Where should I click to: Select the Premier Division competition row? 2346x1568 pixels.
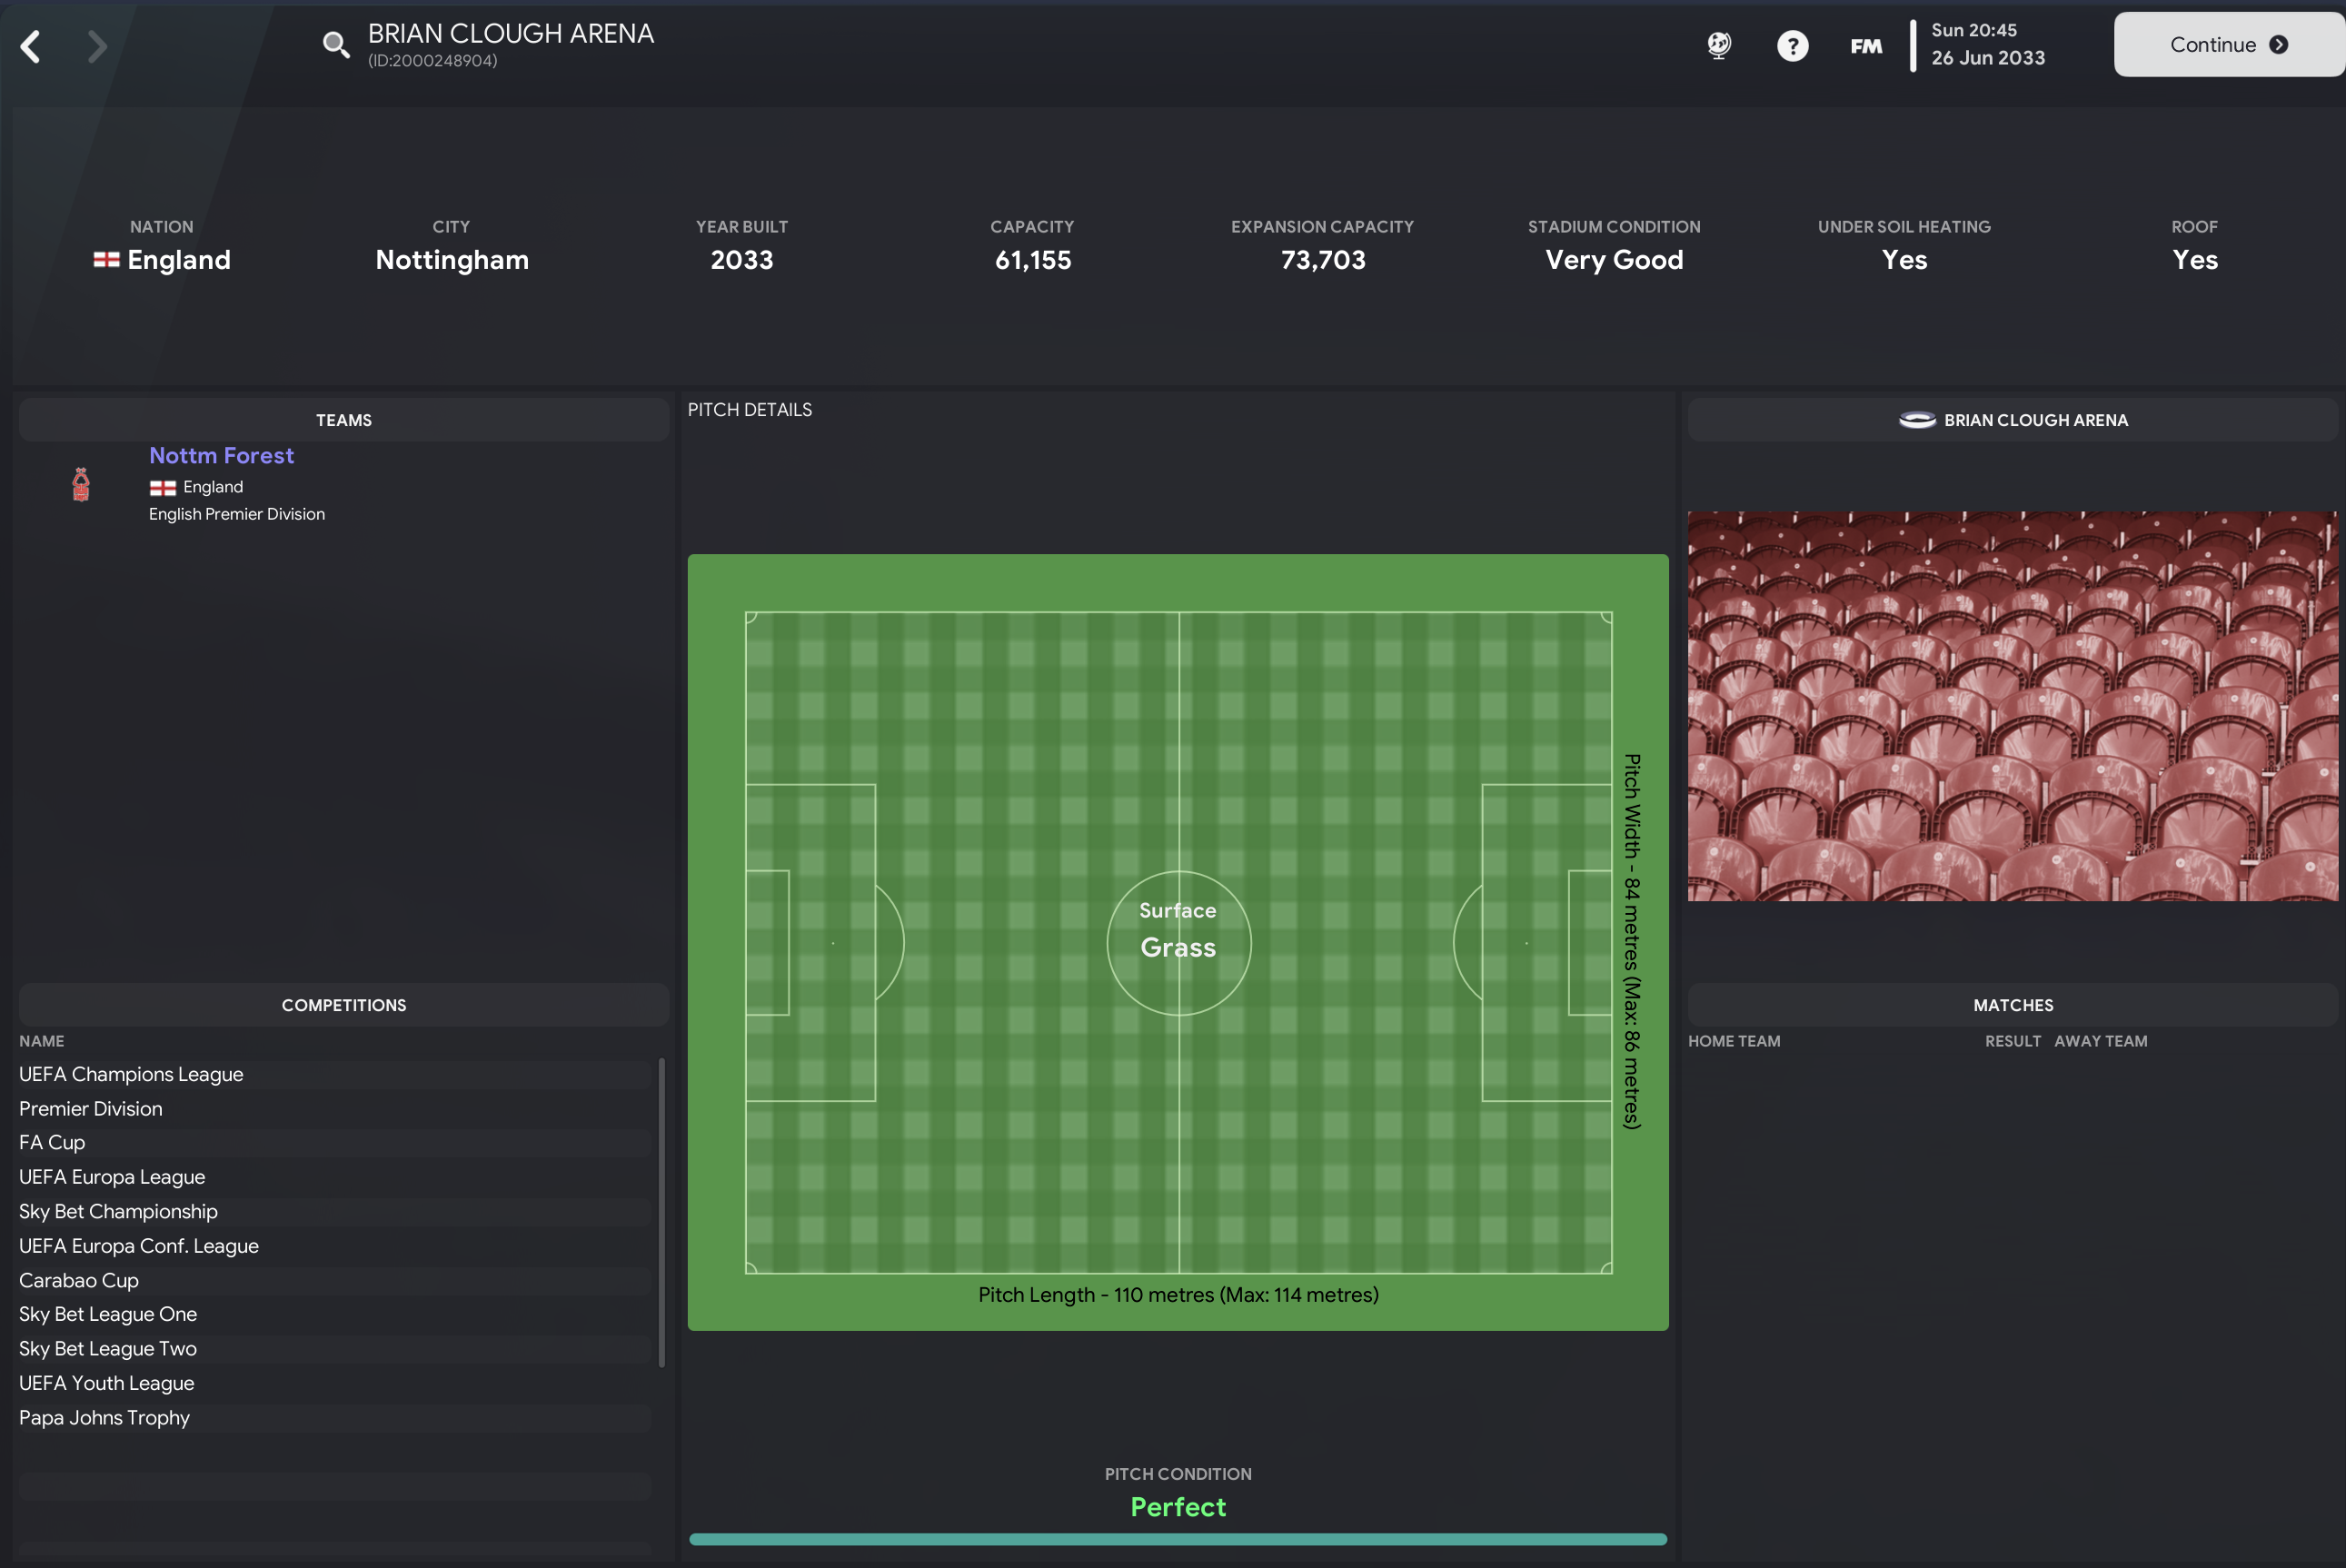coord(91,1108)
